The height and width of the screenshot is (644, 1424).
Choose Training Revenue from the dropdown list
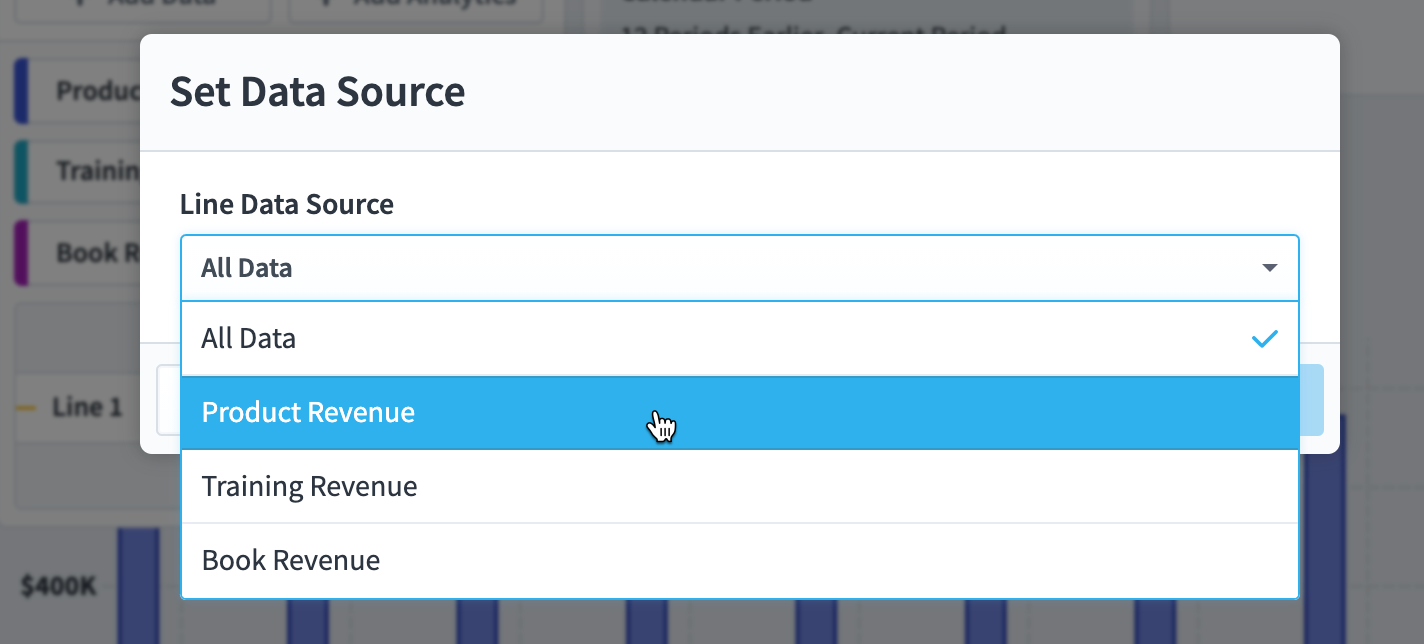click(739, 487)
